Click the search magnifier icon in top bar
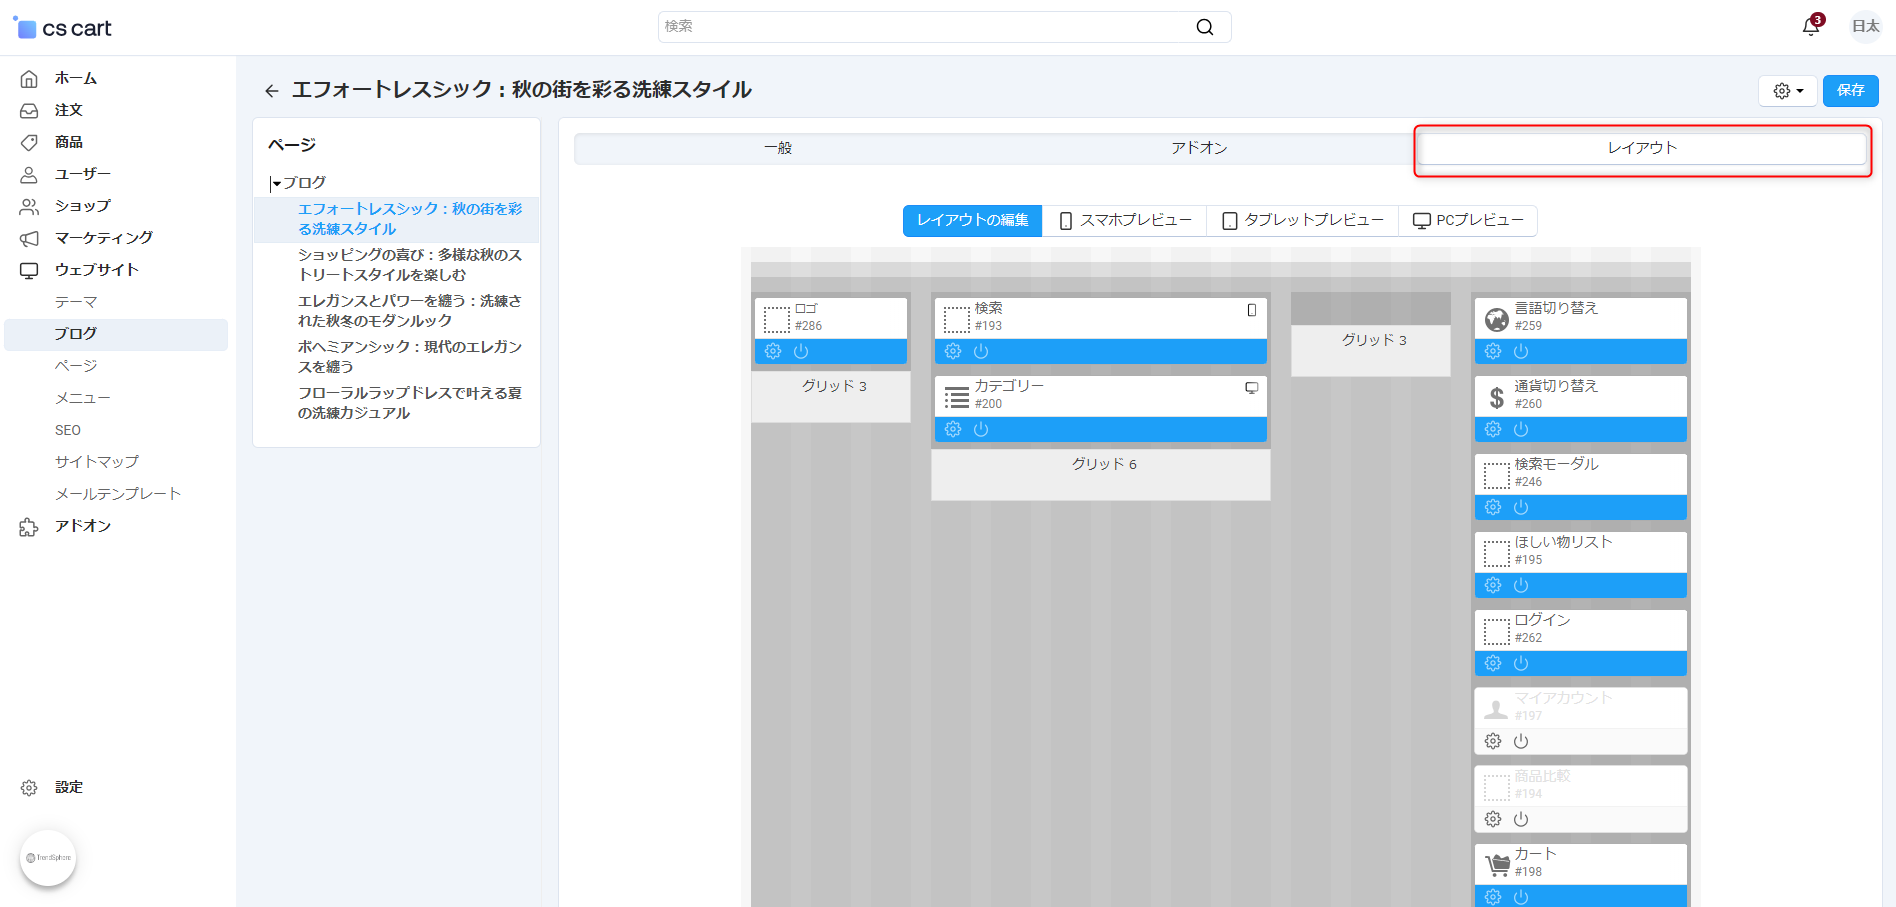 pyautogui.click(x=1205, y=27)
